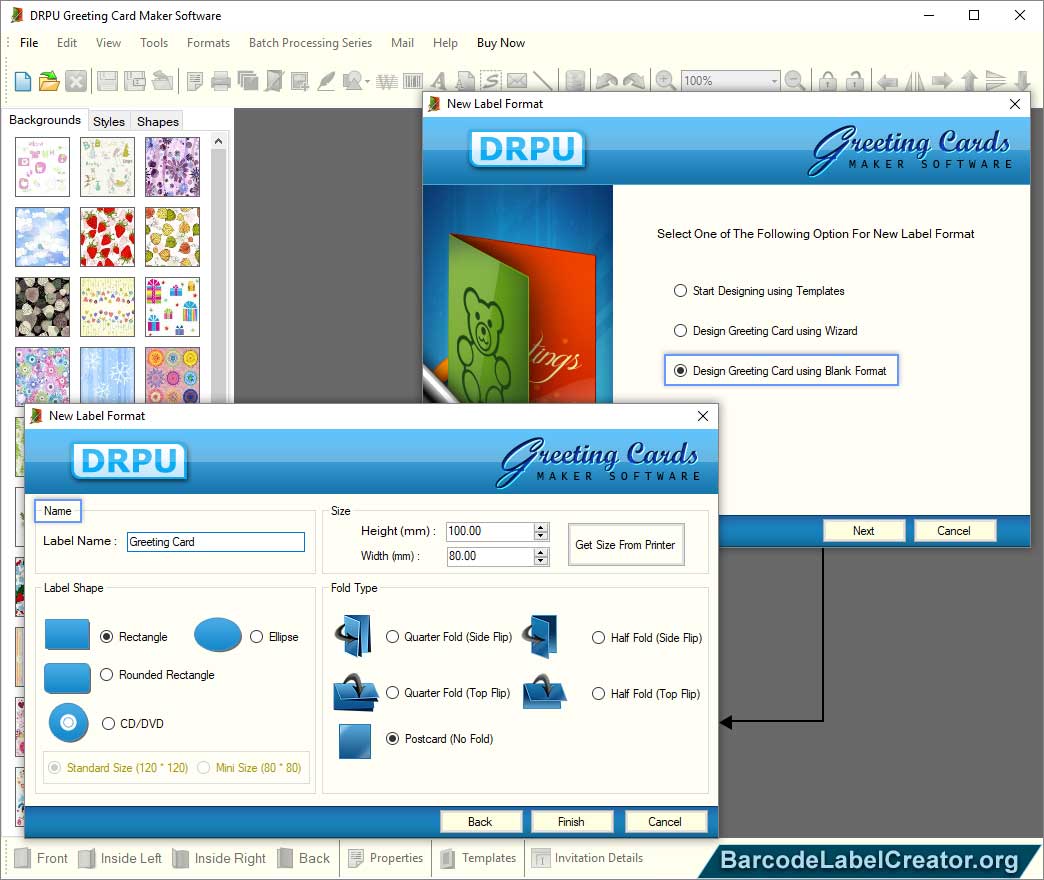The image size is (1044, 880).
Task: Decrease Width value with down stepper
Action: (541, 561)
